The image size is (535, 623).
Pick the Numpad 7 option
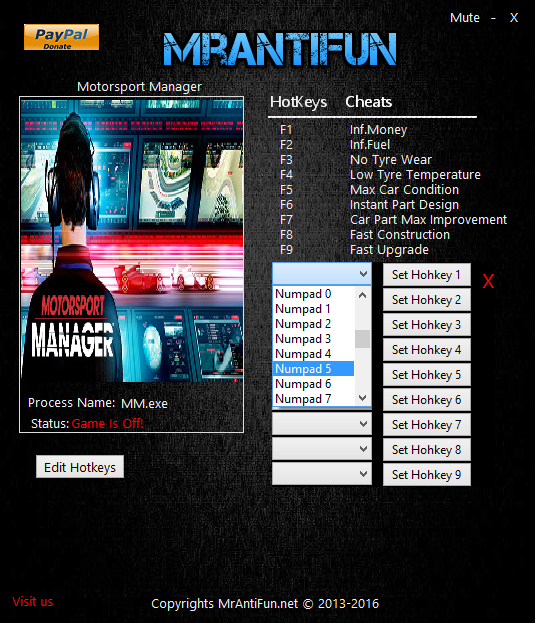[313, 399]
